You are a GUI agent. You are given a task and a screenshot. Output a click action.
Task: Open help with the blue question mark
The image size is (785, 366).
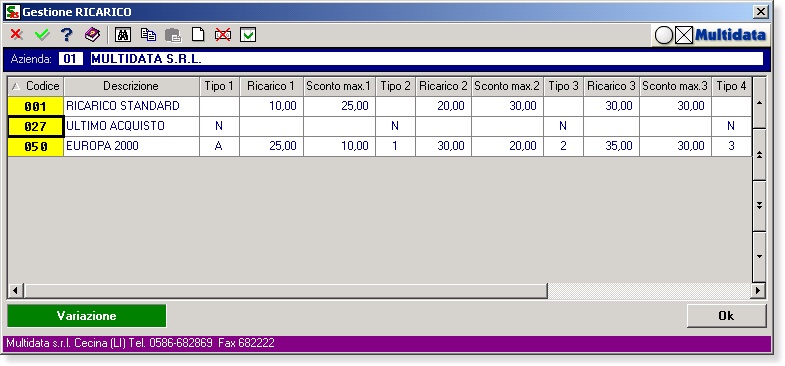(x=67, y=35)
